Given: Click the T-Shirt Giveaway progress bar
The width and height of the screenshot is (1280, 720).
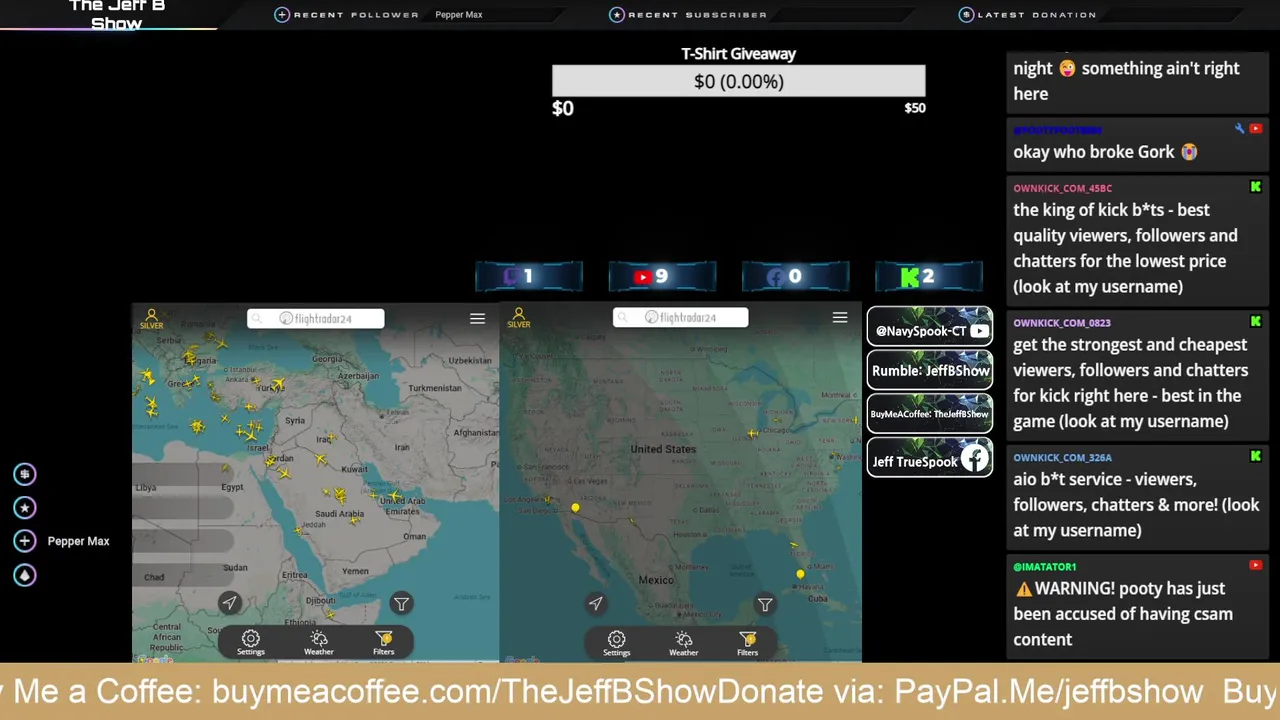Looking at the screenshot, I should click(x=739, y=81).
